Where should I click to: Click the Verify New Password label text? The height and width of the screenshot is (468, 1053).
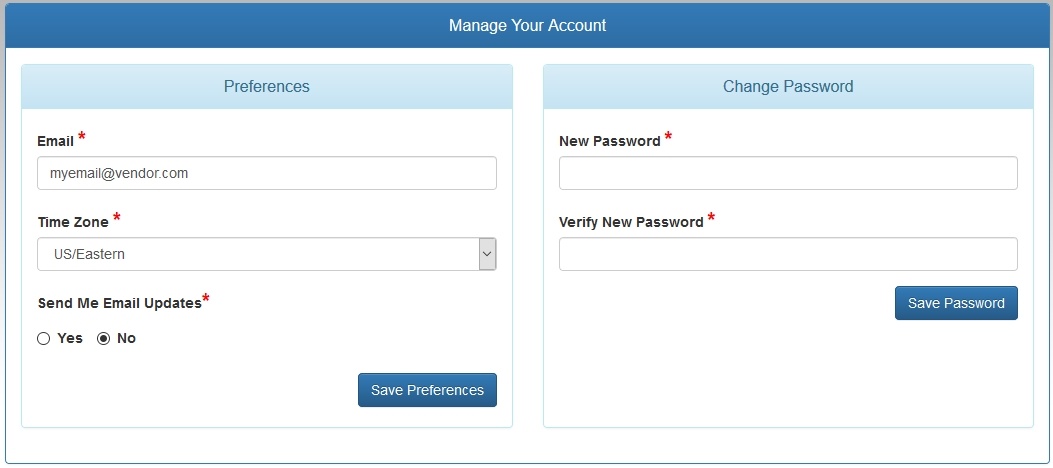(631, 222)
